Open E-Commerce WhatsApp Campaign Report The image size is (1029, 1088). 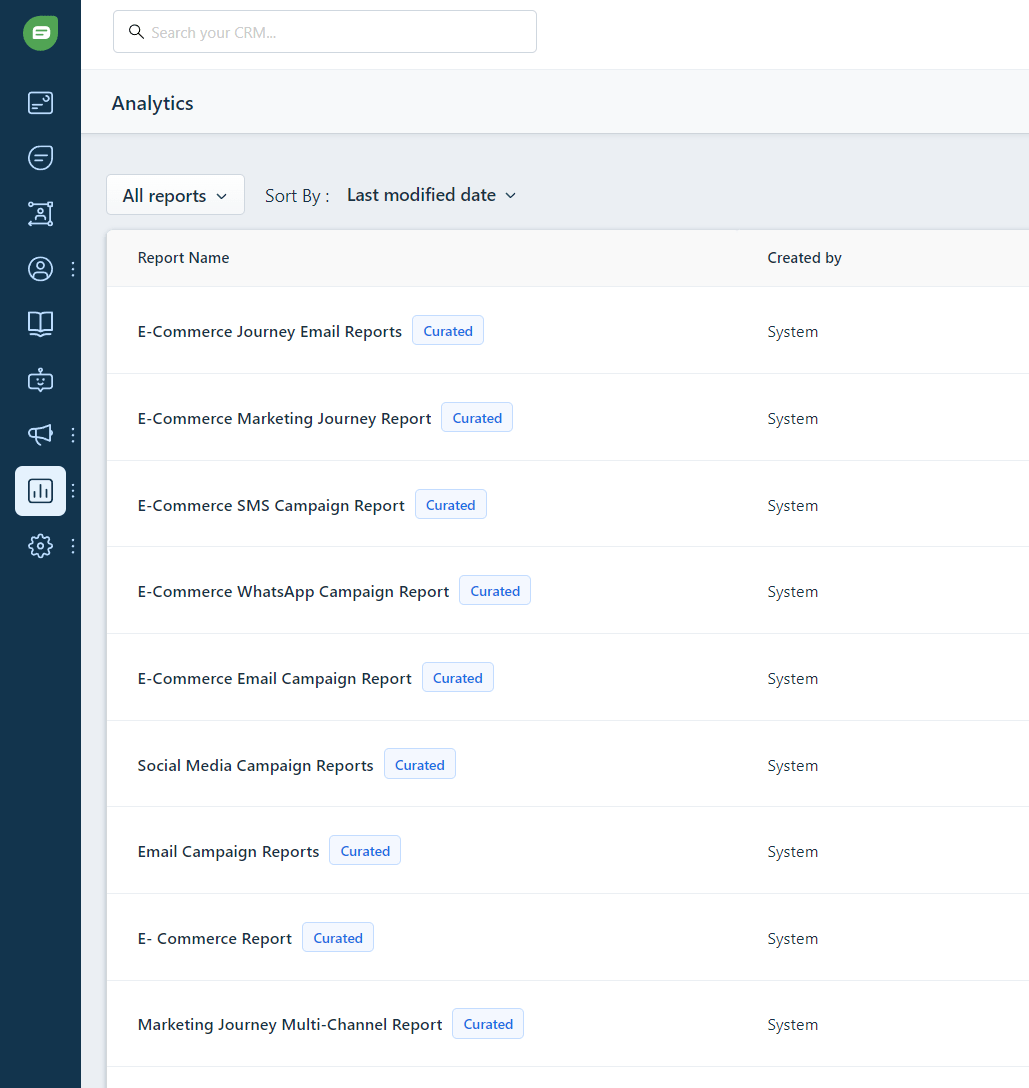click(x=293, y=592)
